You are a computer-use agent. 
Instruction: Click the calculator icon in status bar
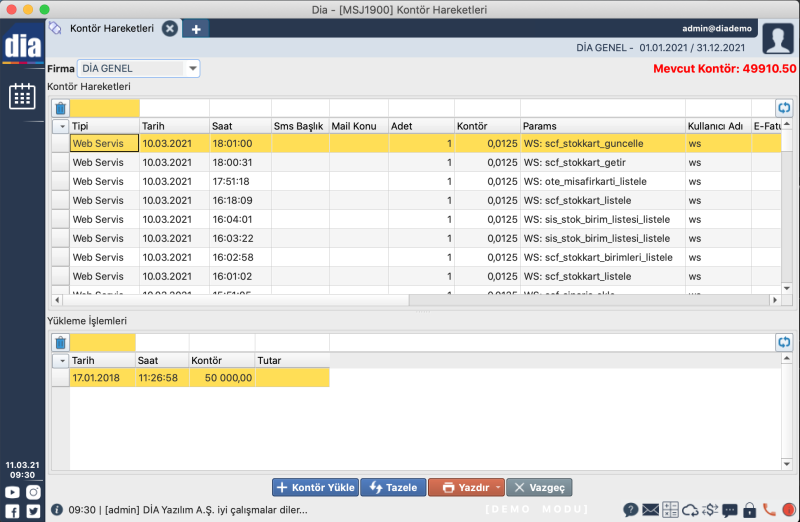670,510
